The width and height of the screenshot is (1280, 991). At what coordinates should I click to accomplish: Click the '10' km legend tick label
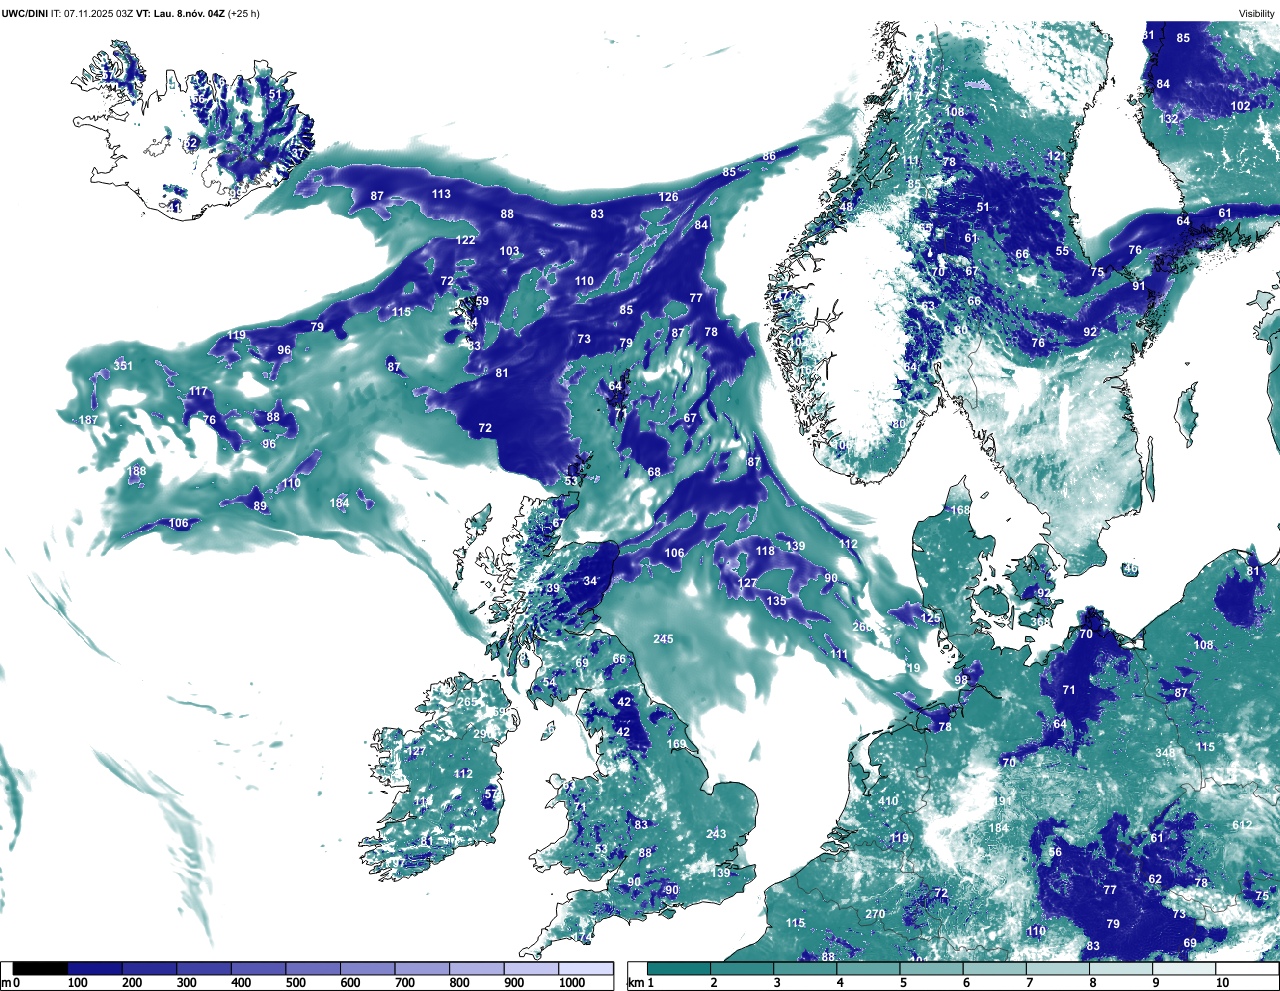pos(1222,983)
